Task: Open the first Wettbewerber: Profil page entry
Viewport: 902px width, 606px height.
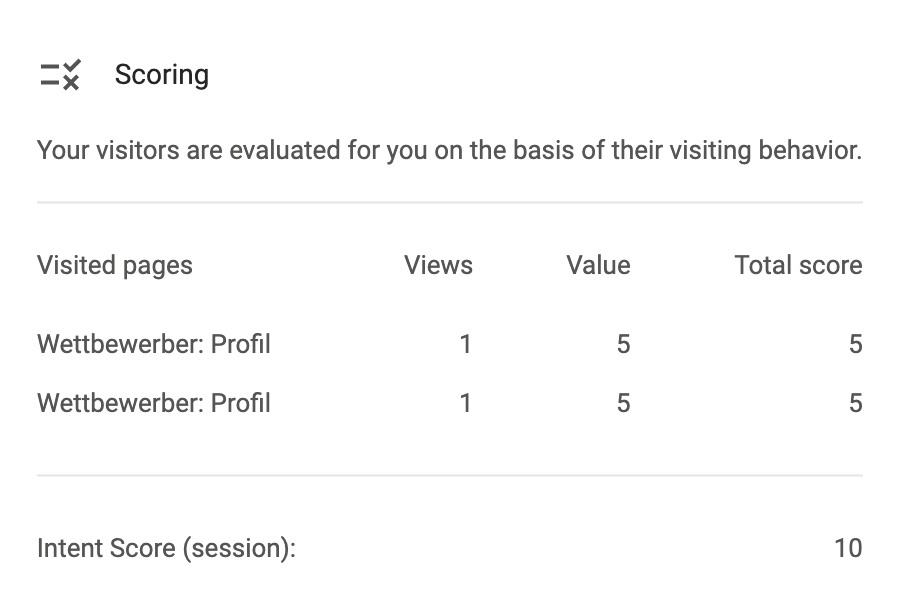Action: click(154, 344)
